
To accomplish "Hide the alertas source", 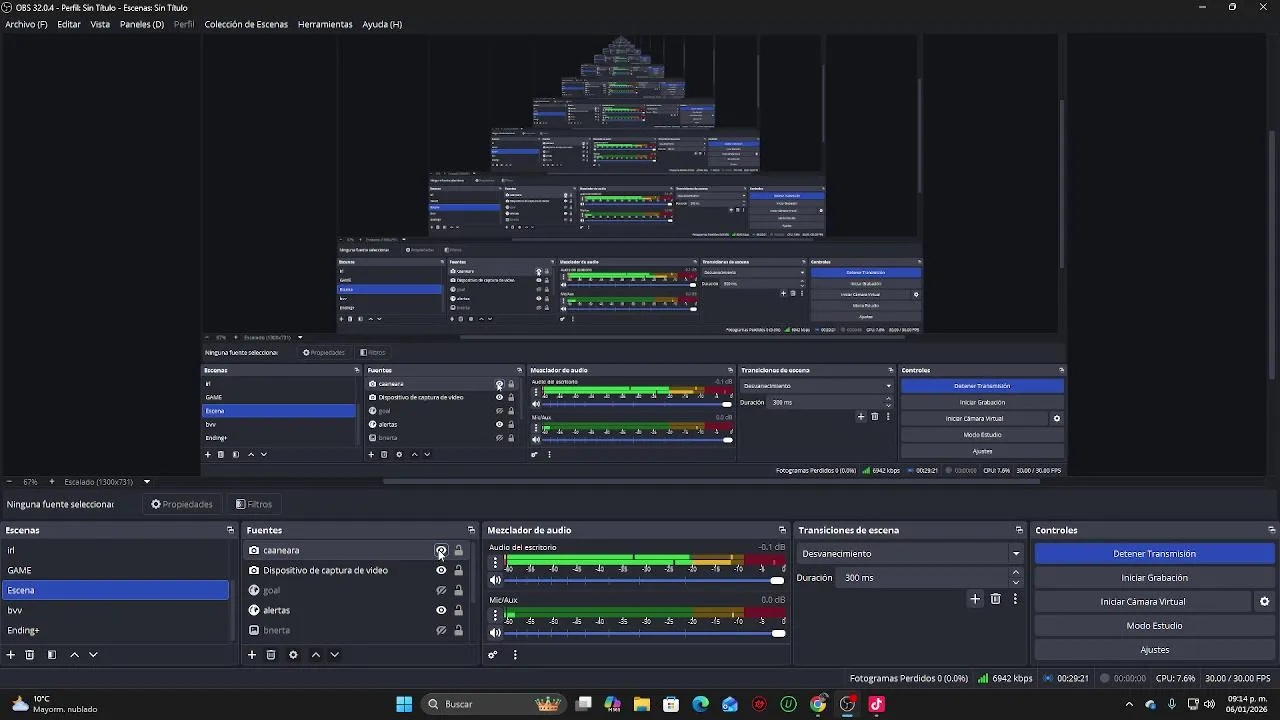I will (x=441, y=611).
